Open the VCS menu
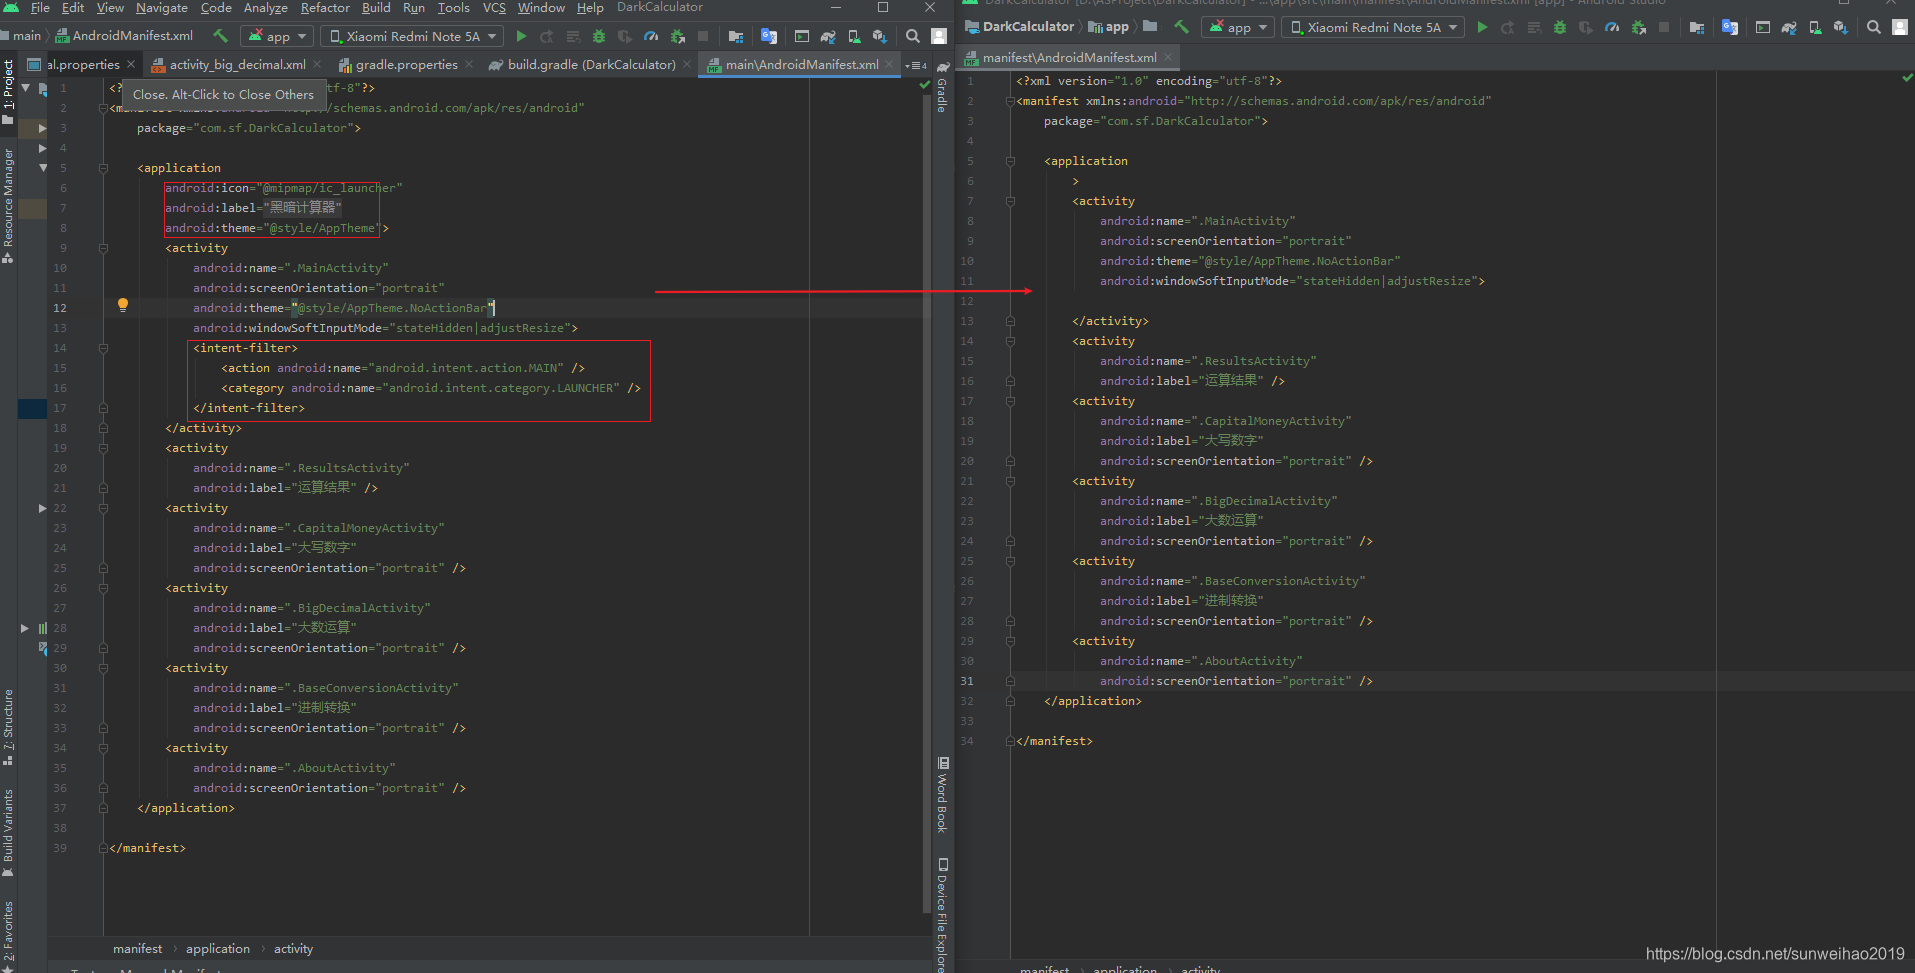 tap(494, 8)
